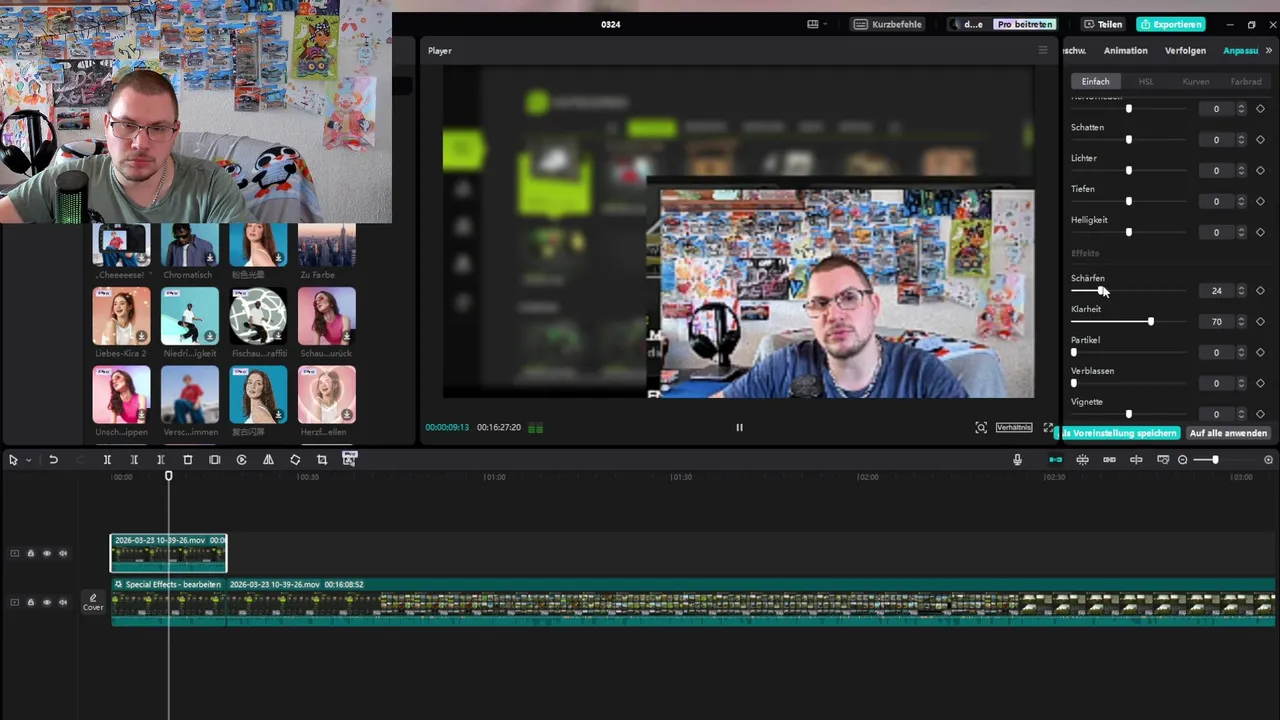This screenshot has height=720, width=1280.
Task: Click Auf alle anwenden button
Action: point(1229,433)
